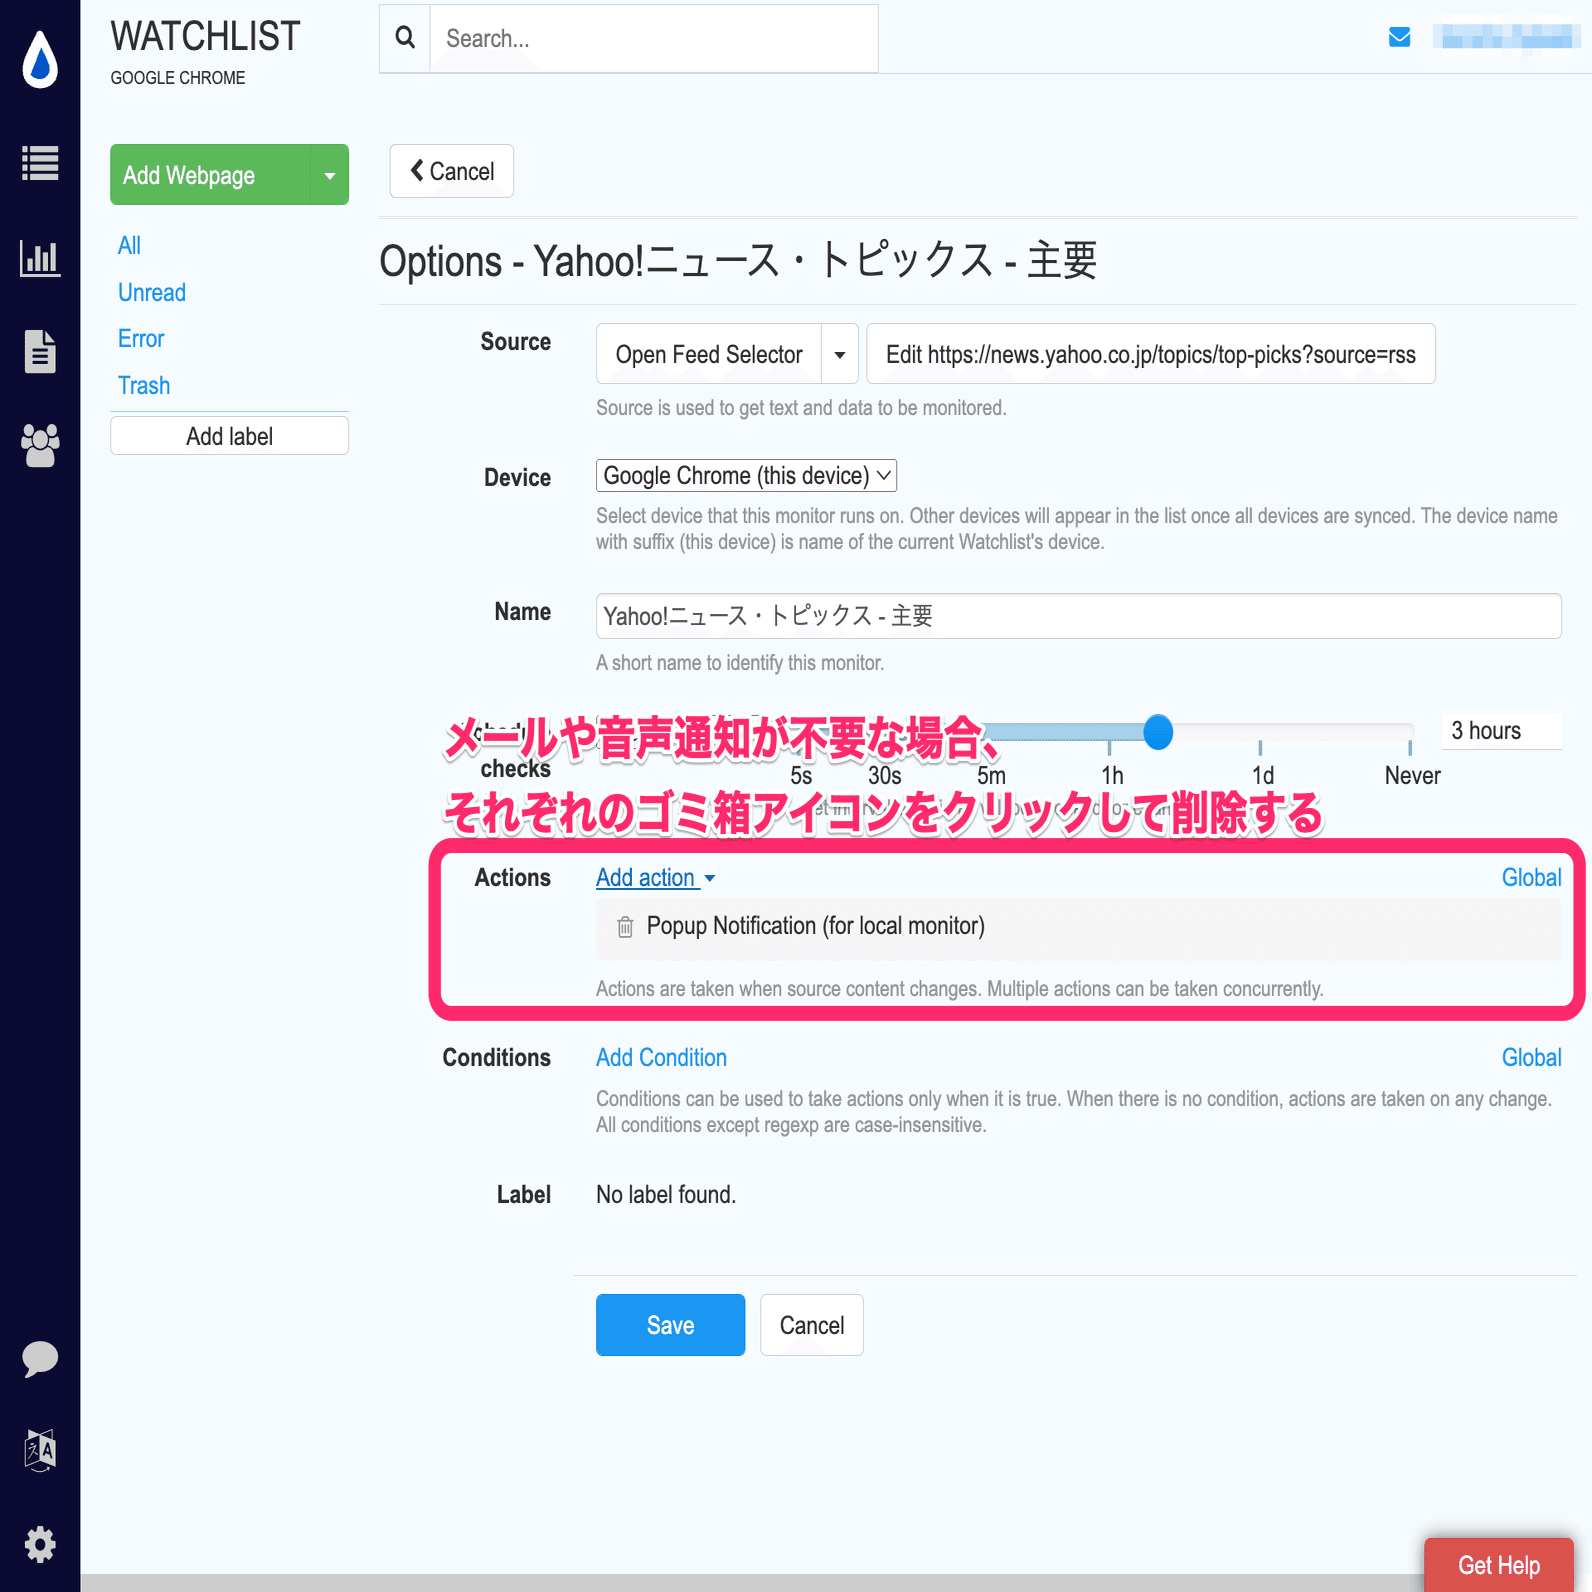This screenshot has height=1592, width=1592.
Task: Expand the Add Webpage dropdown arrow
Action: point(330,175)
